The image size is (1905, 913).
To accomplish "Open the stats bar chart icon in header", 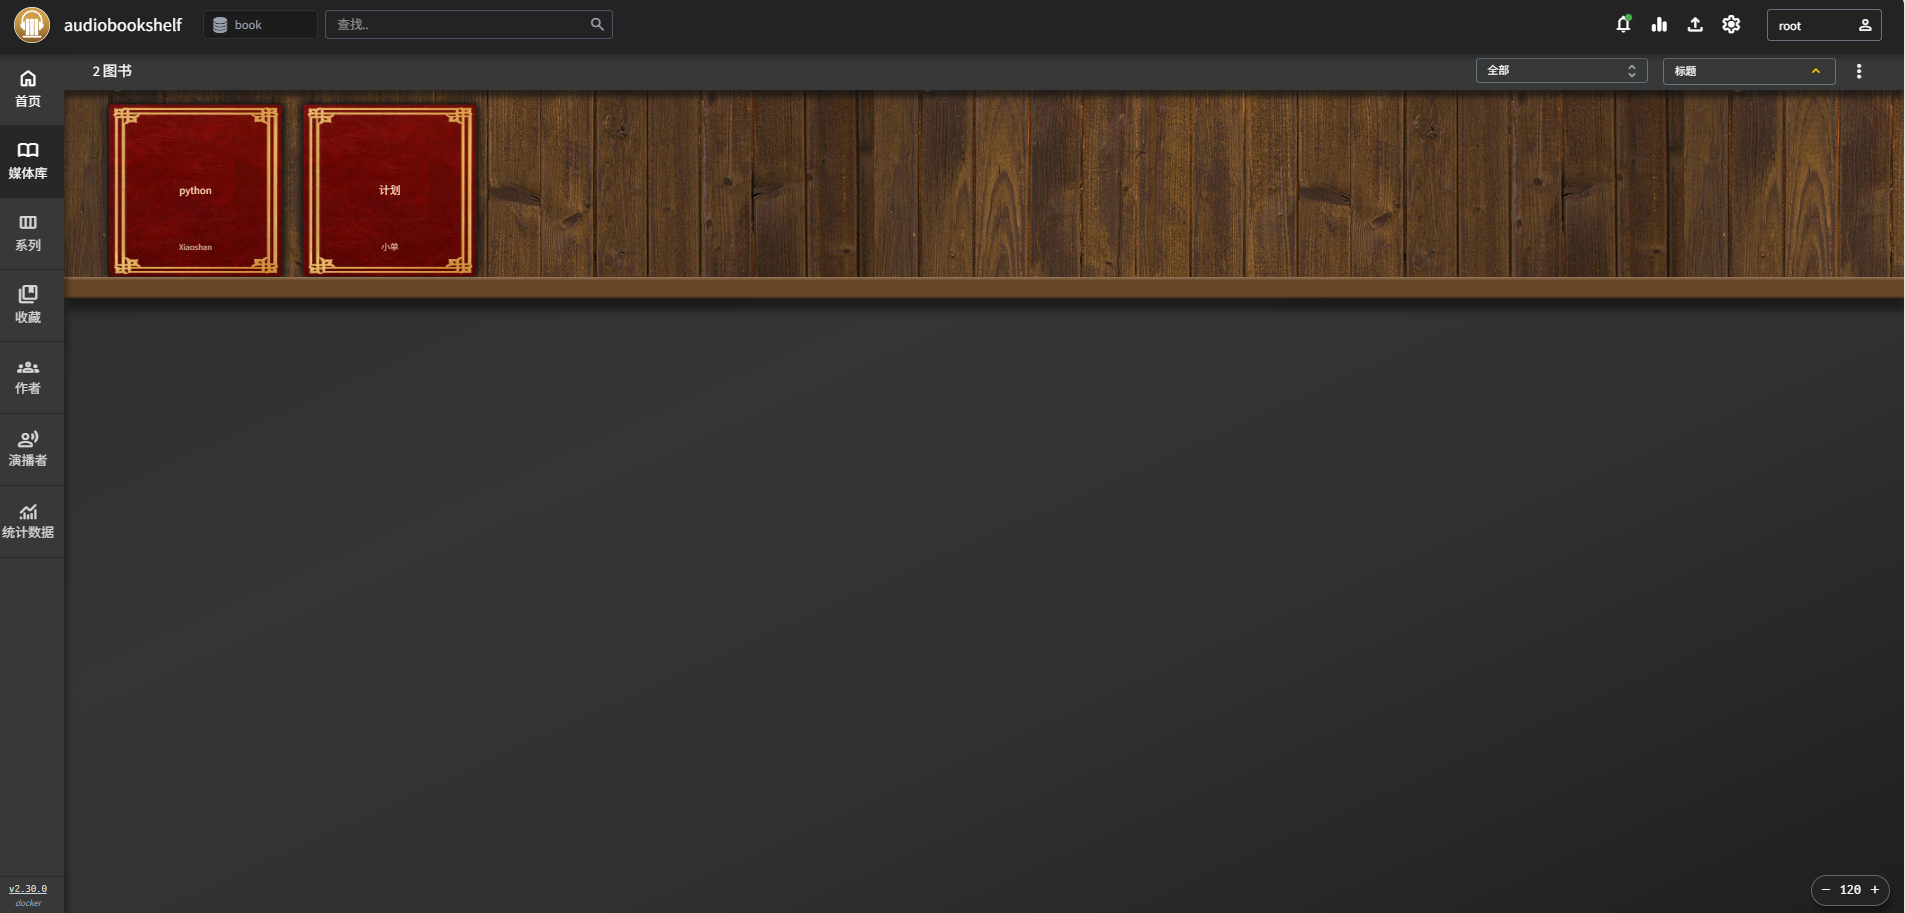I will click(x=1659, y=24).
